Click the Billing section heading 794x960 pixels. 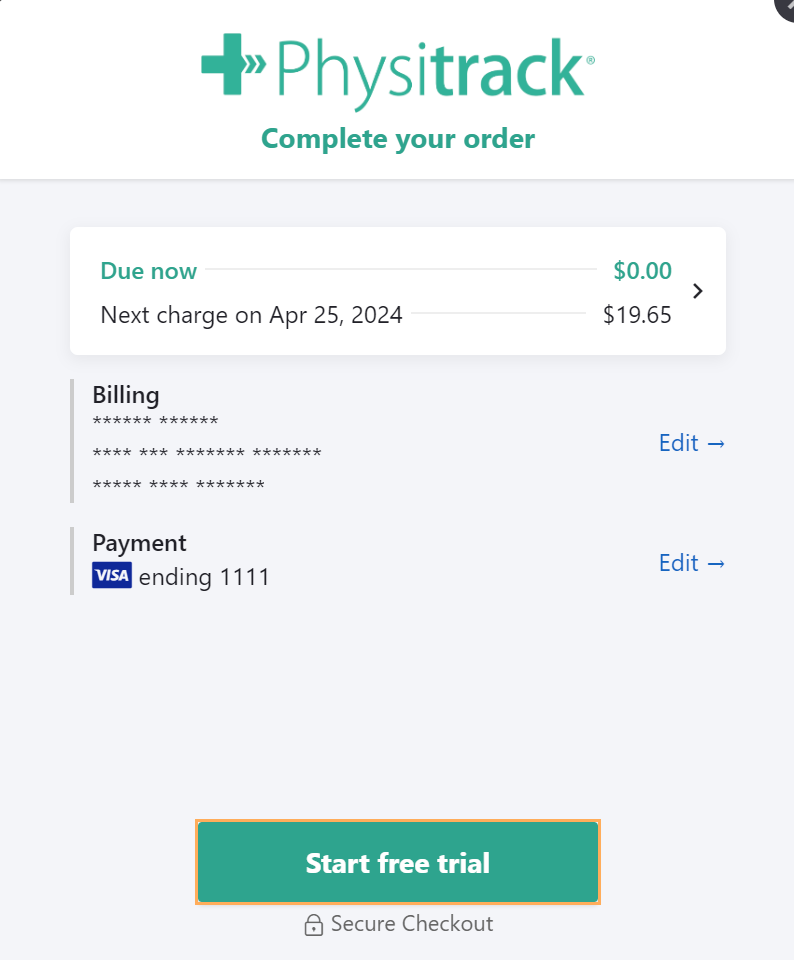pyautogui.click(x=125, y=395)
